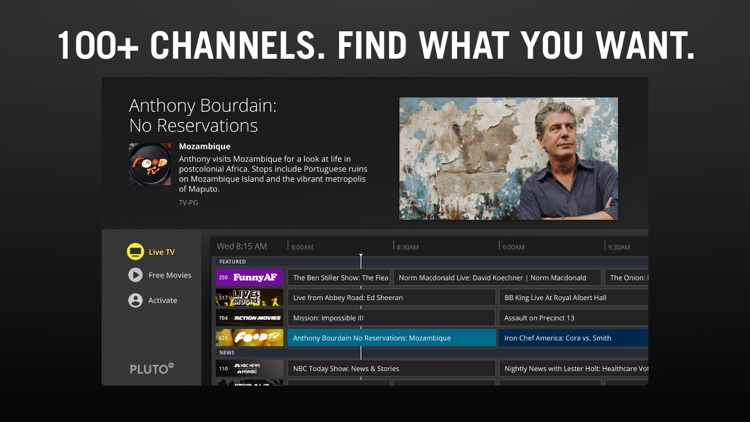The height and width of the screenshot is (422, 750).
Task: Select the FunnyAF channel logo
Action: coord(249,277)
